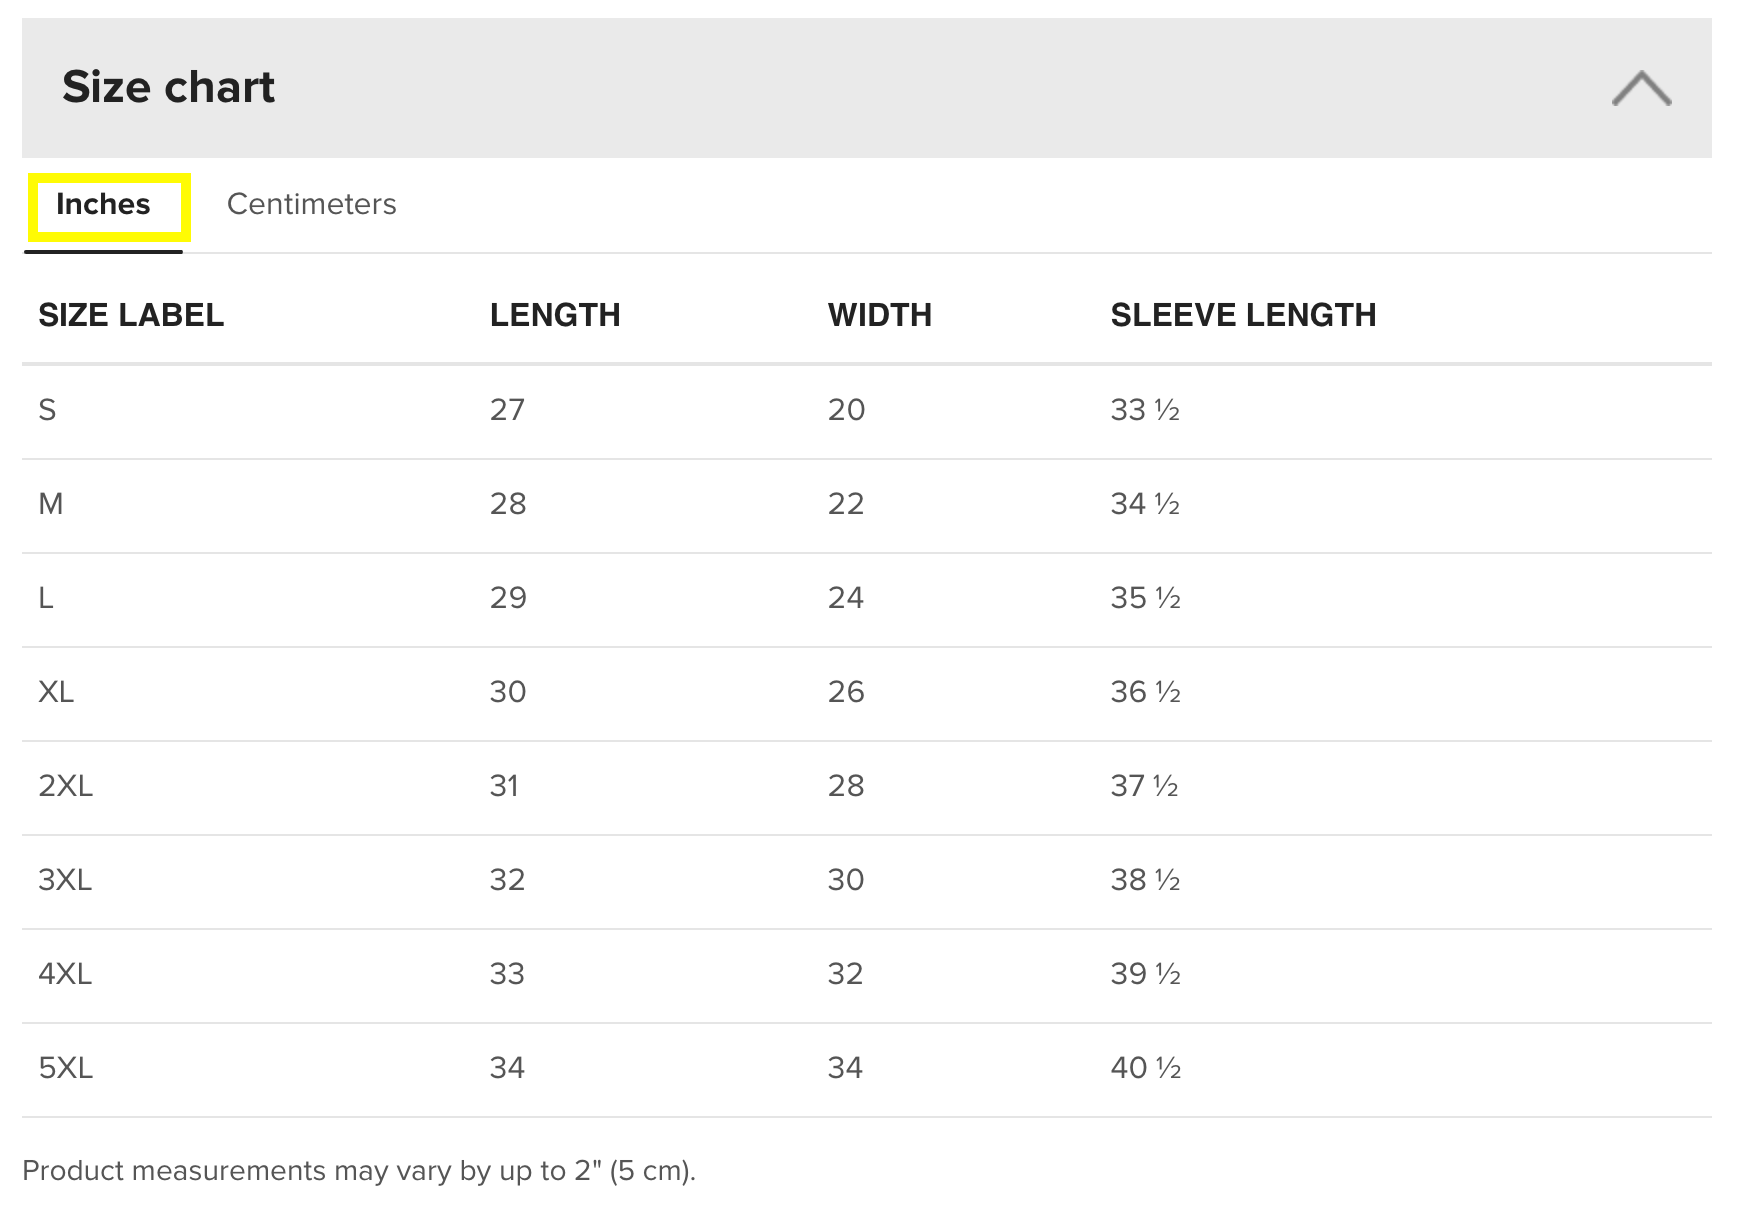Click the product measurements disclaimer text
Viewport: 1738px width, 1226px height.
tap(359, 1171)
